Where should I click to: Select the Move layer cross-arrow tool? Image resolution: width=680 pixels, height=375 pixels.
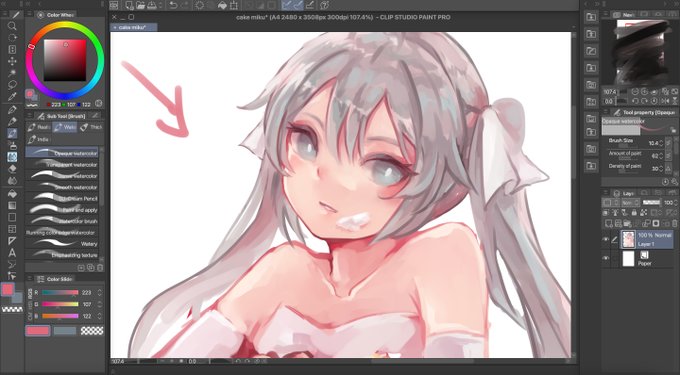tap(12, 61)
